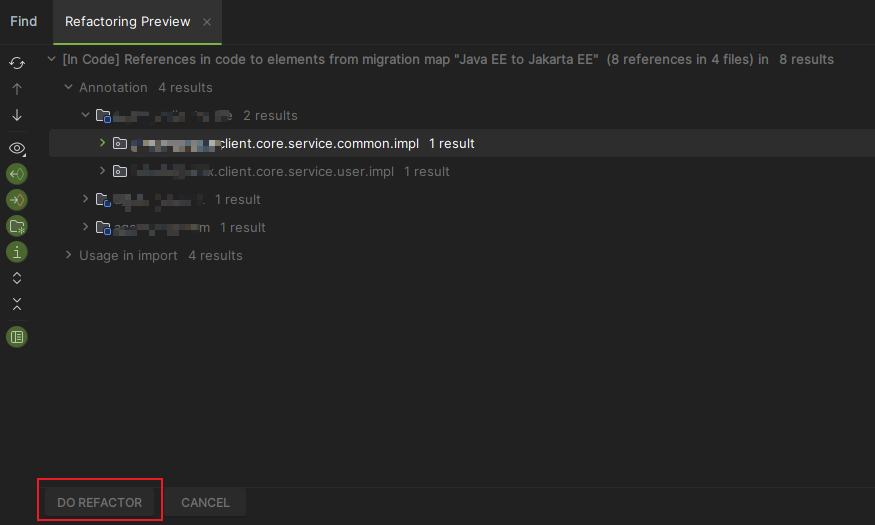Click the green info icon
This screenshot has height=525, width=875.
click(x=17, y=252)
